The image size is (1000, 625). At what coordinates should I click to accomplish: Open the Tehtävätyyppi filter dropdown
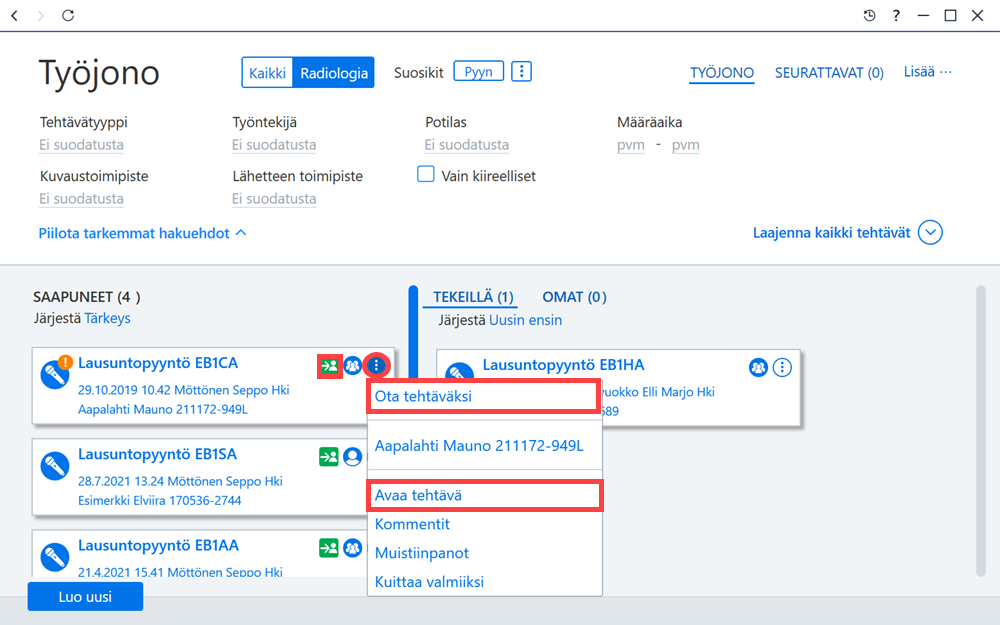82,145
